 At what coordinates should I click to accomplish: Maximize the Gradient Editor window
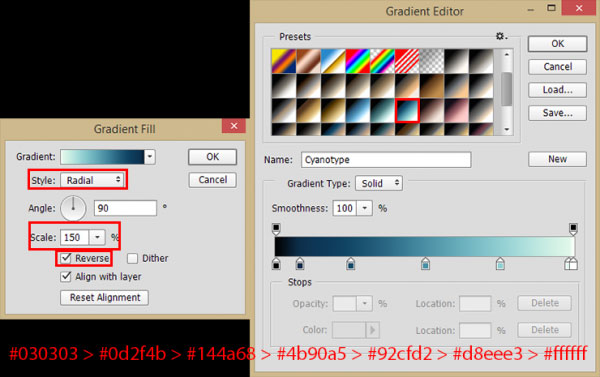(x=551, y=8)
